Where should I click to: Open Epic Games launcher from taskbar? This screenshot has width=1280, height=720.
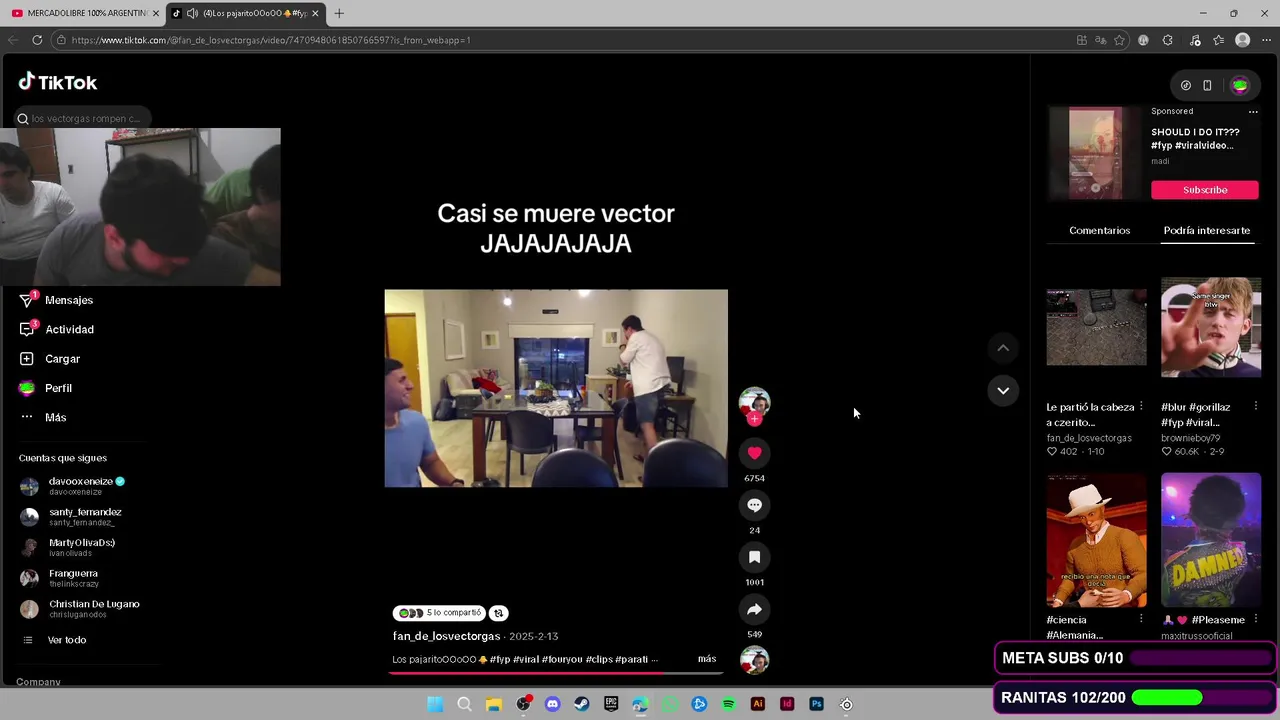611,704
